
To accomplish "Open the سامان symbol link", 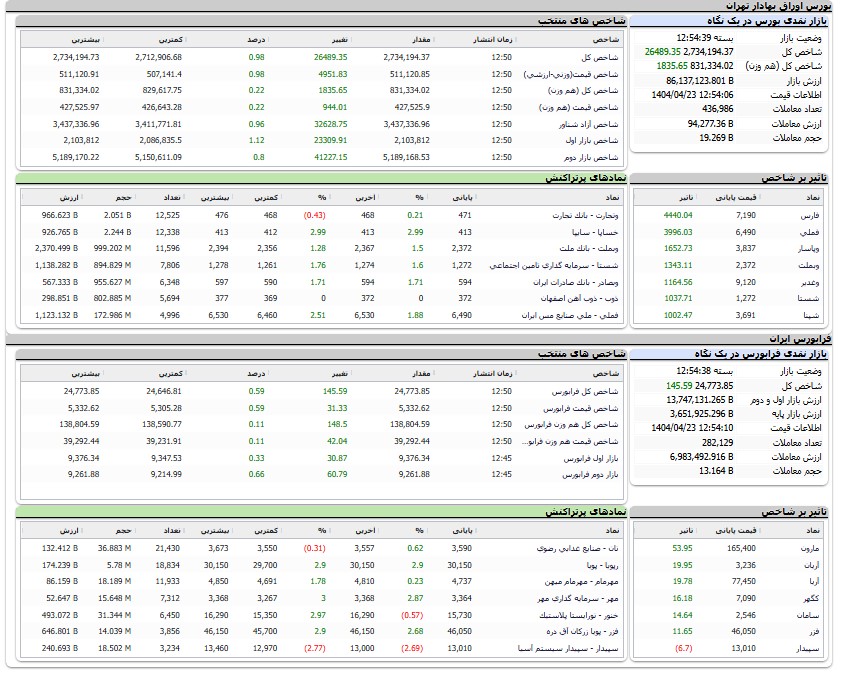I will tap(808, 615).
